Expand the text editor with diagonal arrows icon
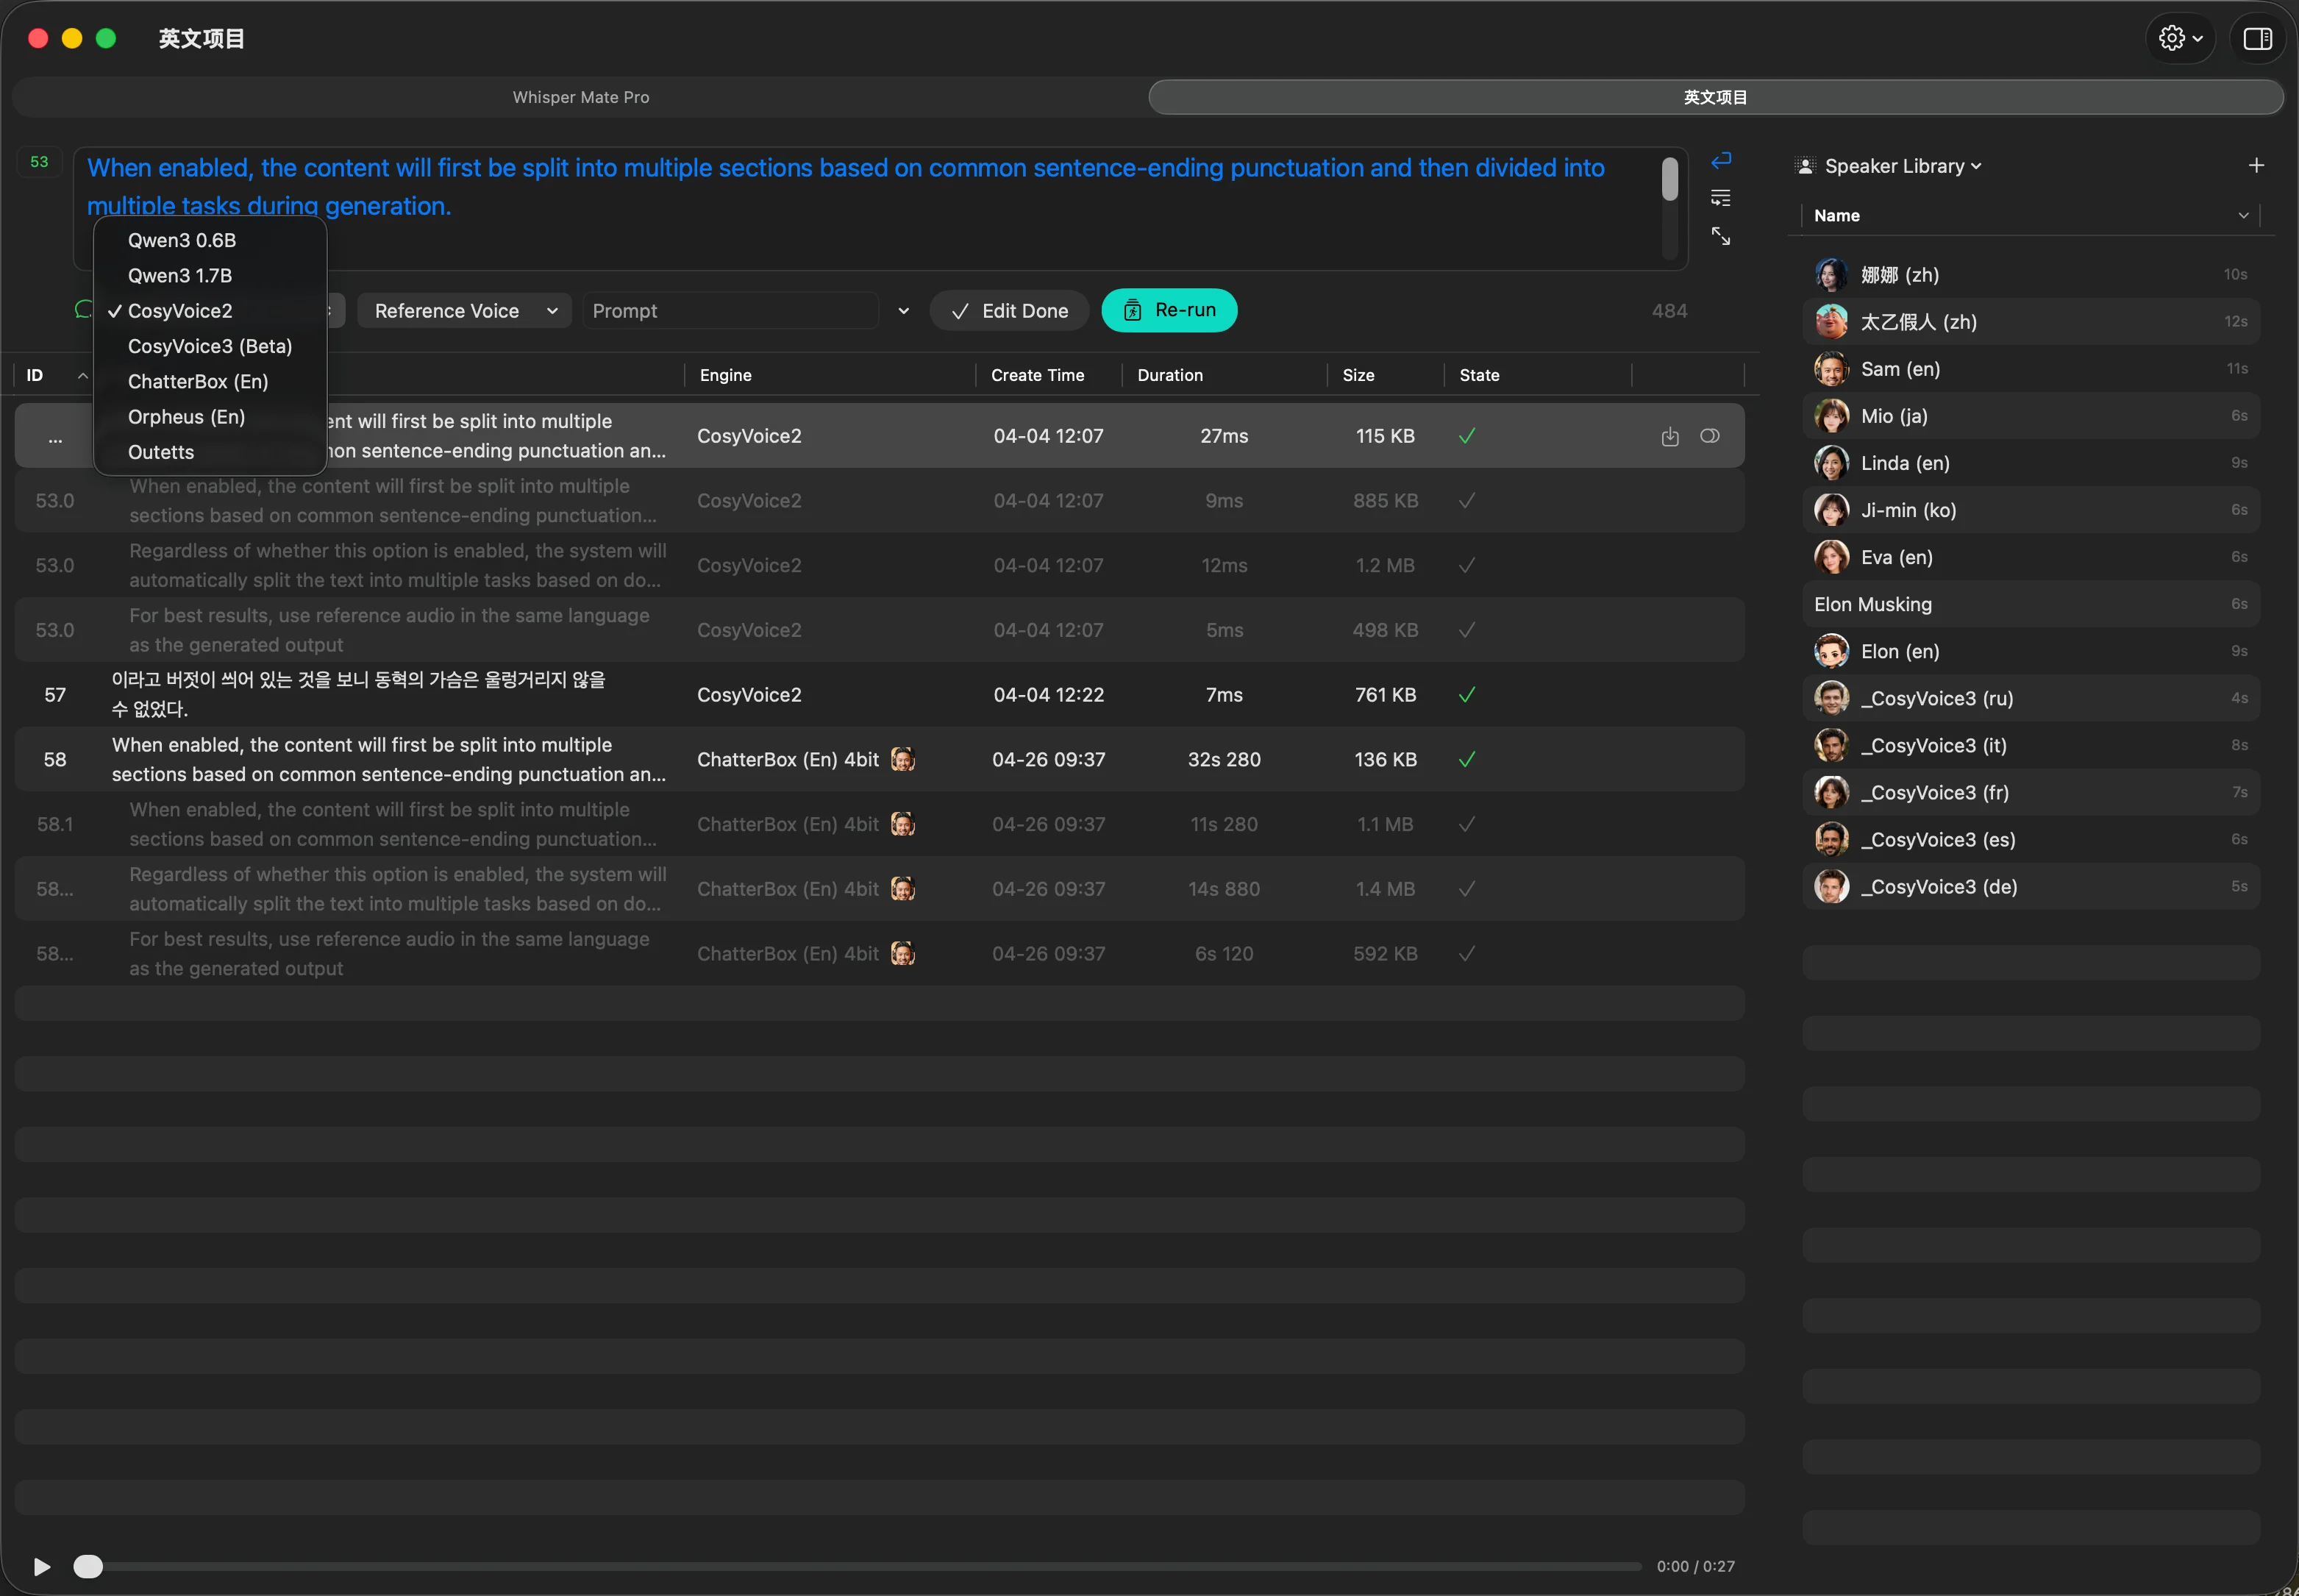This screenshot has width=2299, height=1596. [1720, 236]
